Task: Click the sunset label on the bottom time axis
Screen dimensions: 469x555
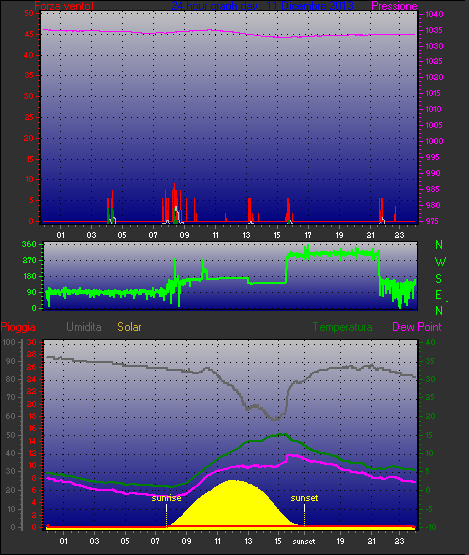Action: pos(304,542)
